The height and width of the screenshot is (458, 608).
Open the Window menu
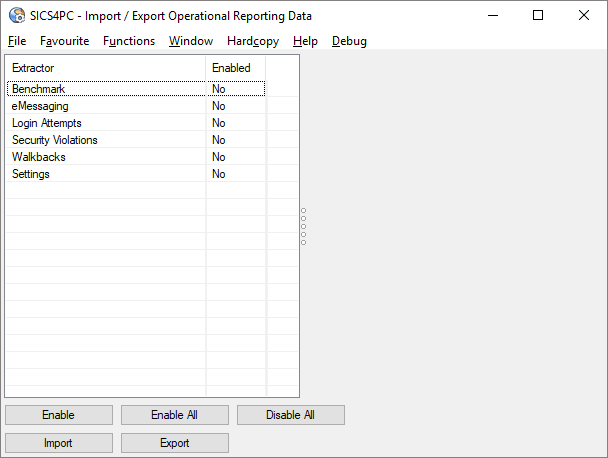(x=191, y=41)
